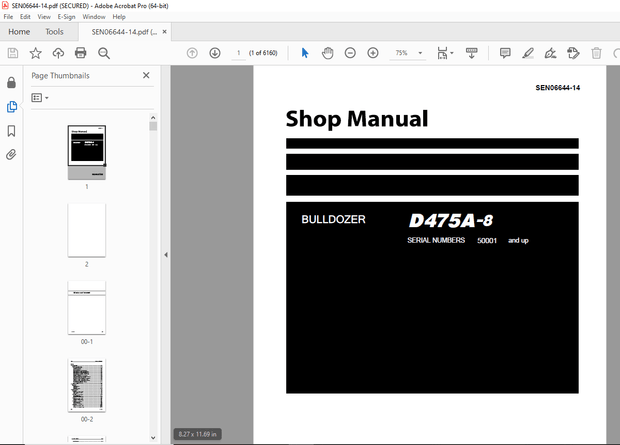Close the Page Thumbnails panel
The image size is (620, 445).
point(146,75)
